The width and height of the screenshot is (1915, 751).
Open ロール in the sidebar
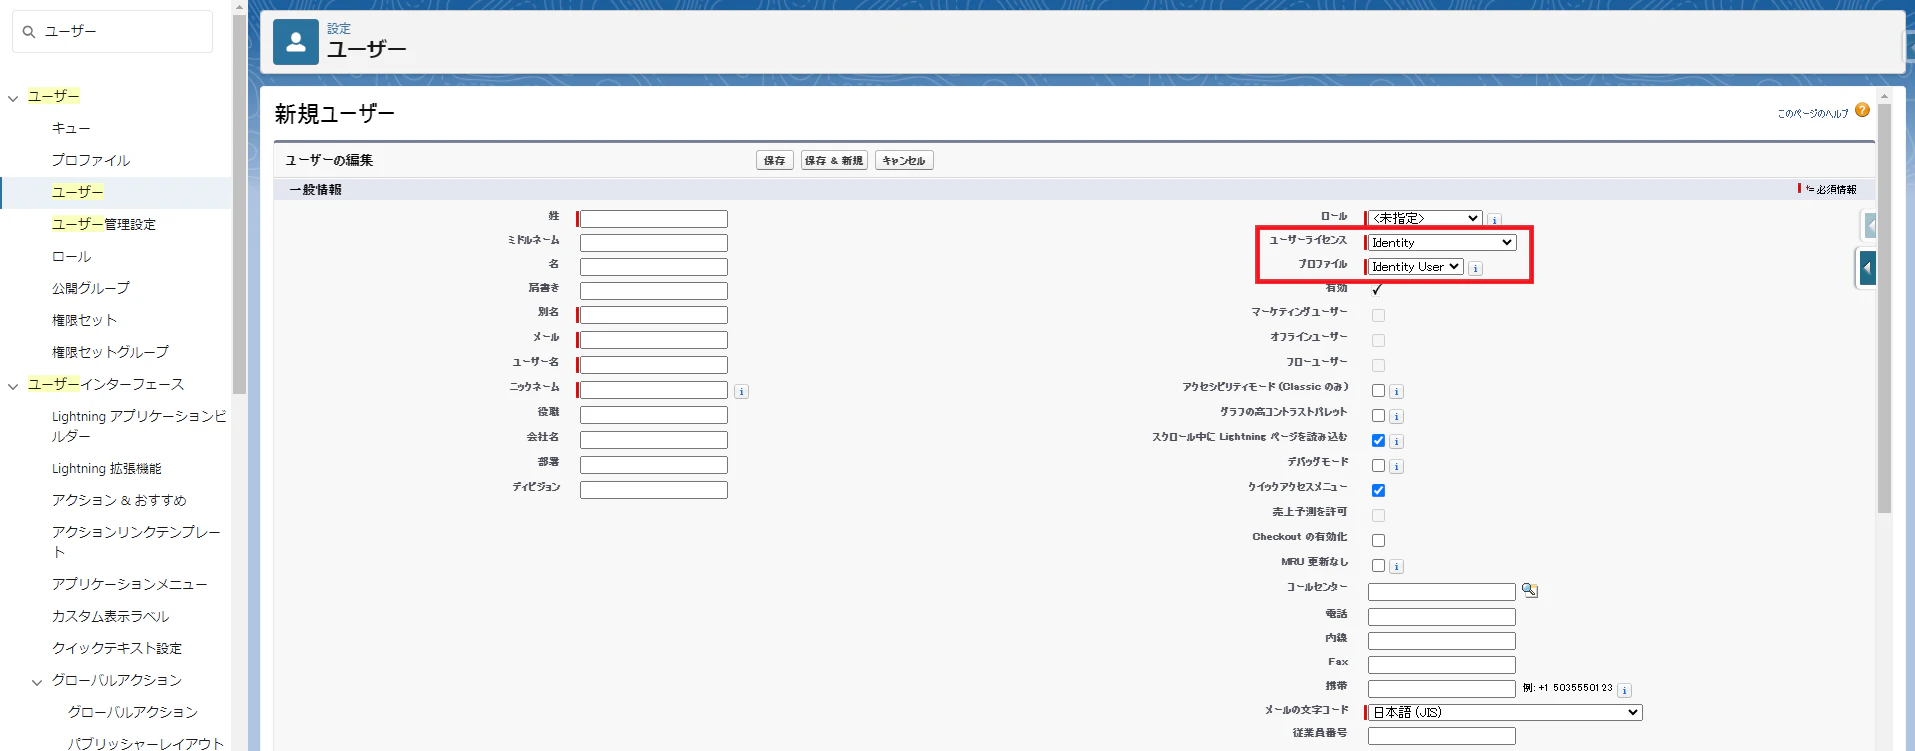coord(71,256)
